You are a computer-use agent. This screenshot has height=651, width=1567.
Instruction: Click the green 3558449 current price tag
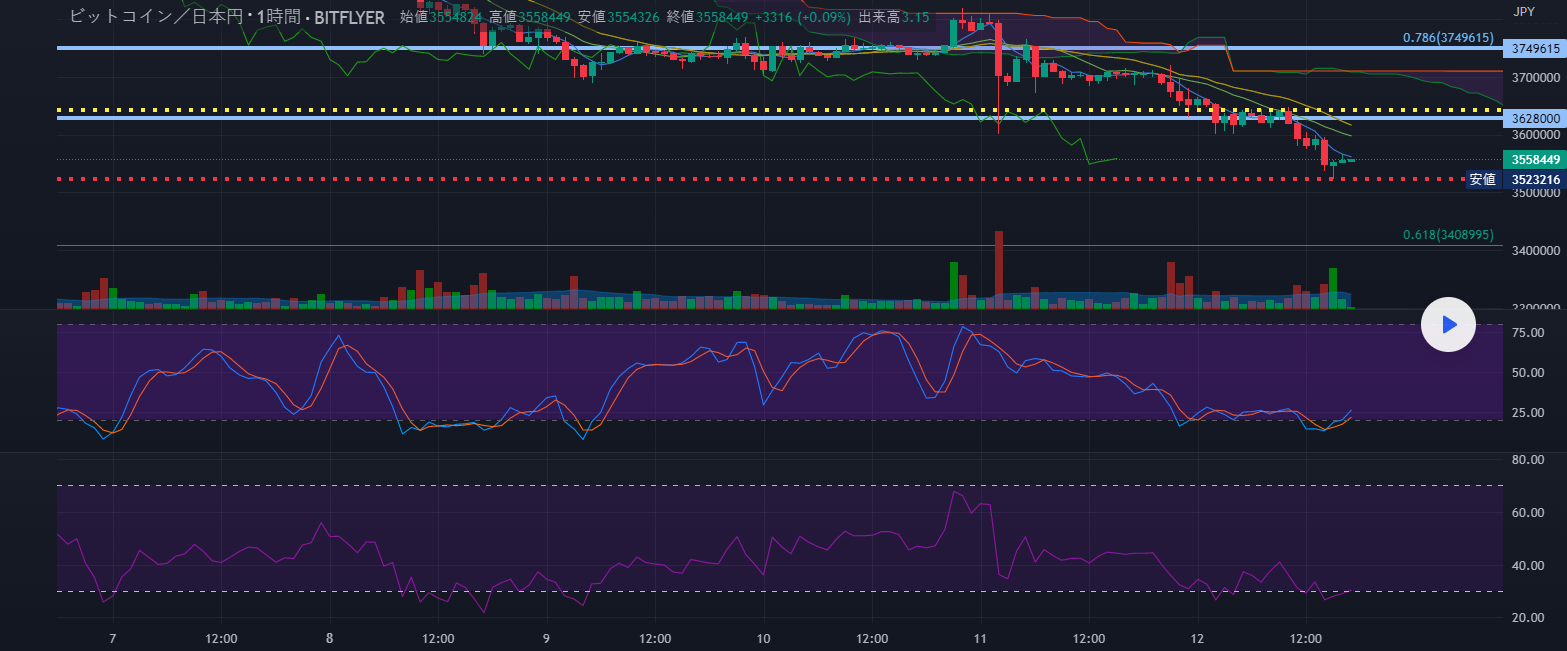[1535, 159]
